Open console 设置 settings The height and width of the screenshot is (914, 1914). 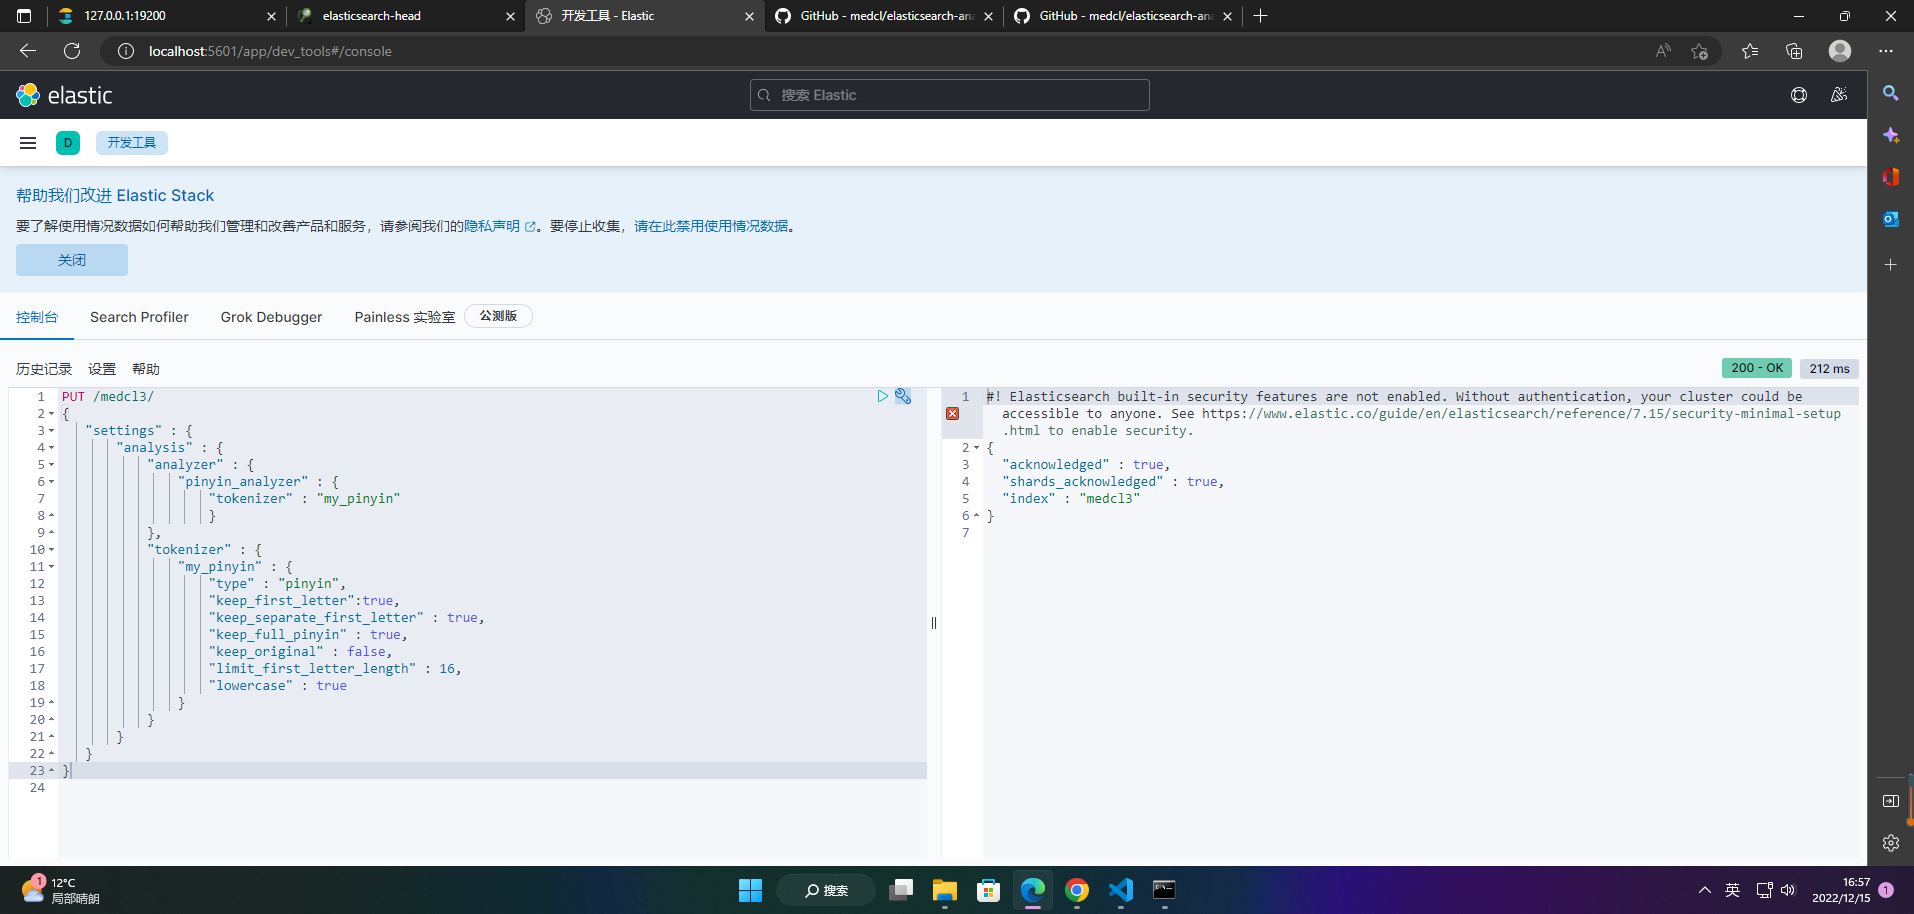click(x=102, y=369)
